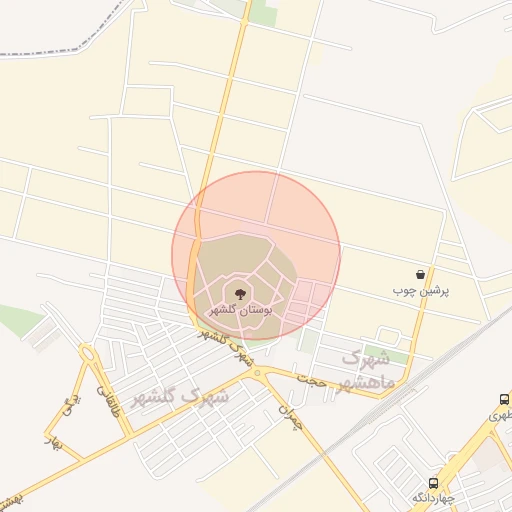
Task: Click the پرشین چوب shop label
Action: click(421, 291)
